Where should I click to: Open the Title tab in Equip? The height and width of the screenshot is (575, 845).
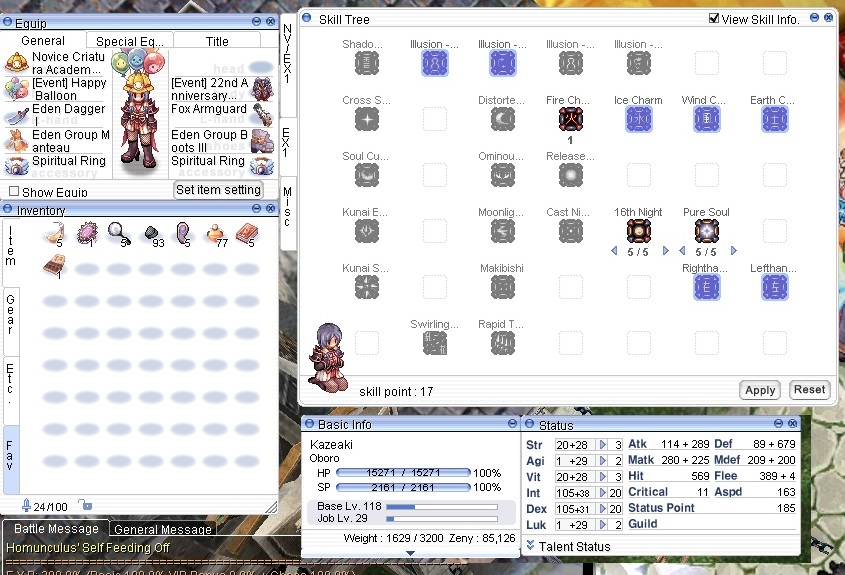tap(217, 41)
